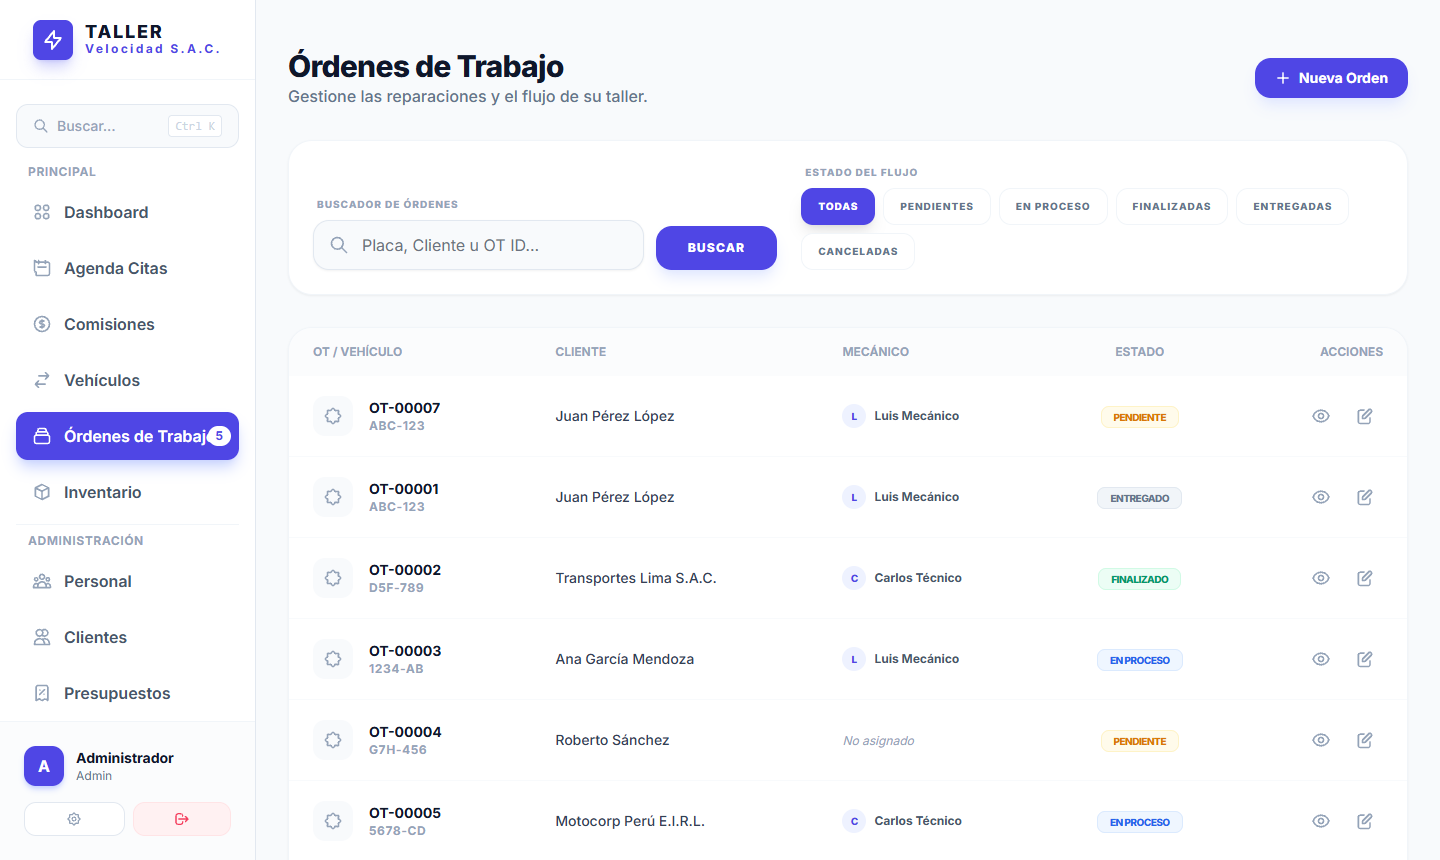Click client Roberto Sánchez

click(x=613, y=740)
